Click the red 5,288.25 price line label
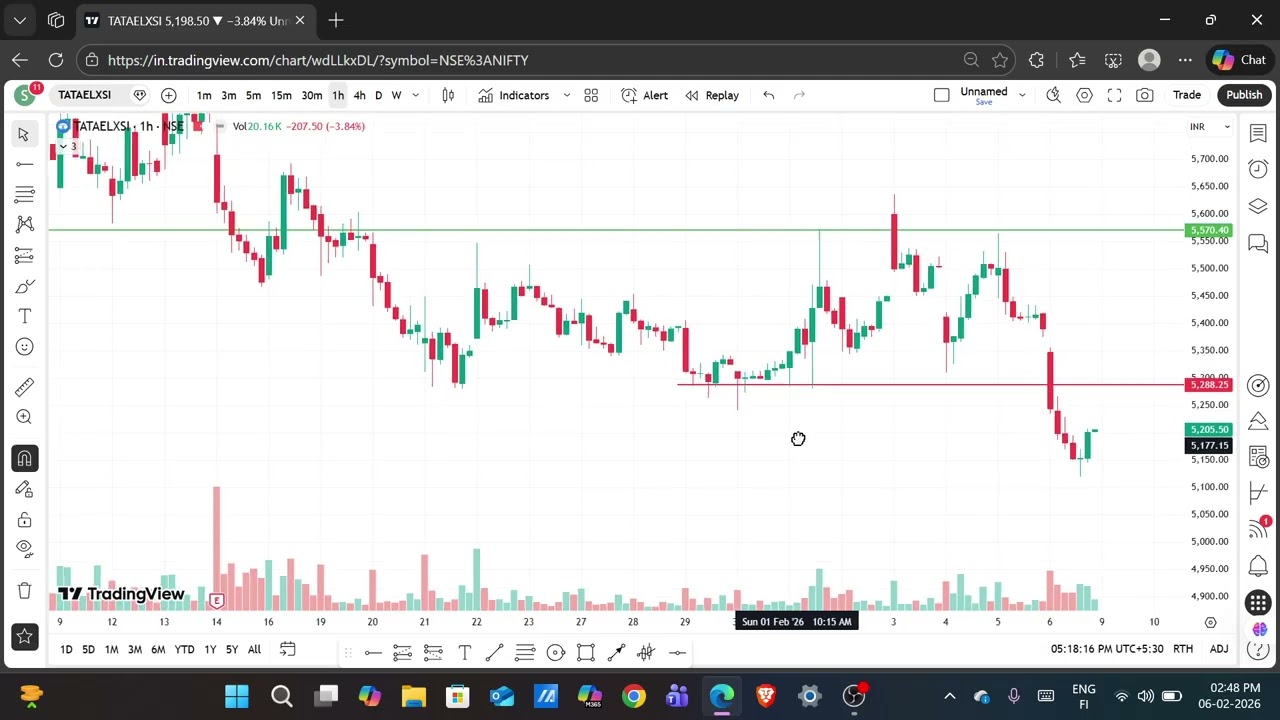The height and width of the screenshot is (720, 1280). click(x=1210, y=385)
